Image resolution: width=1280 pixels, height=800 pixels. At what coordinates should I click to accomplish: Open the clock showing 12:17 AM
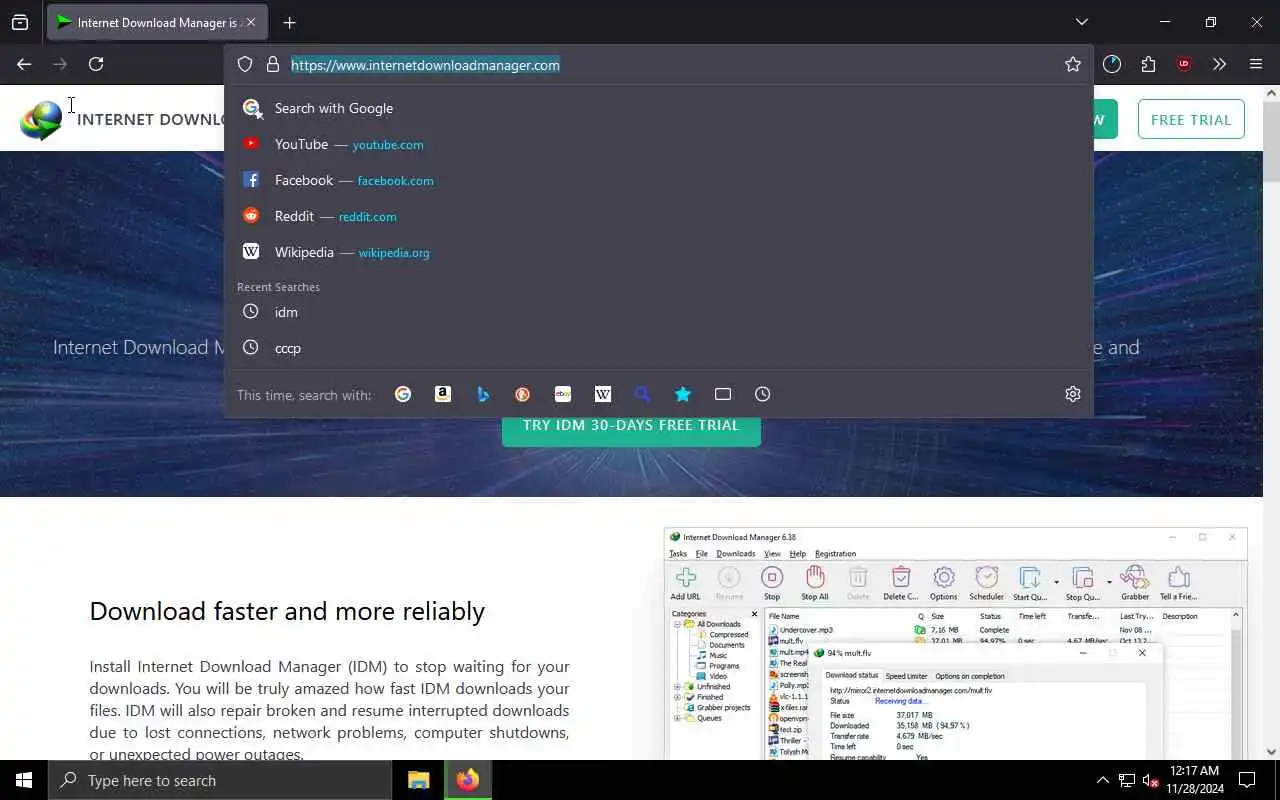[1195, 780]
